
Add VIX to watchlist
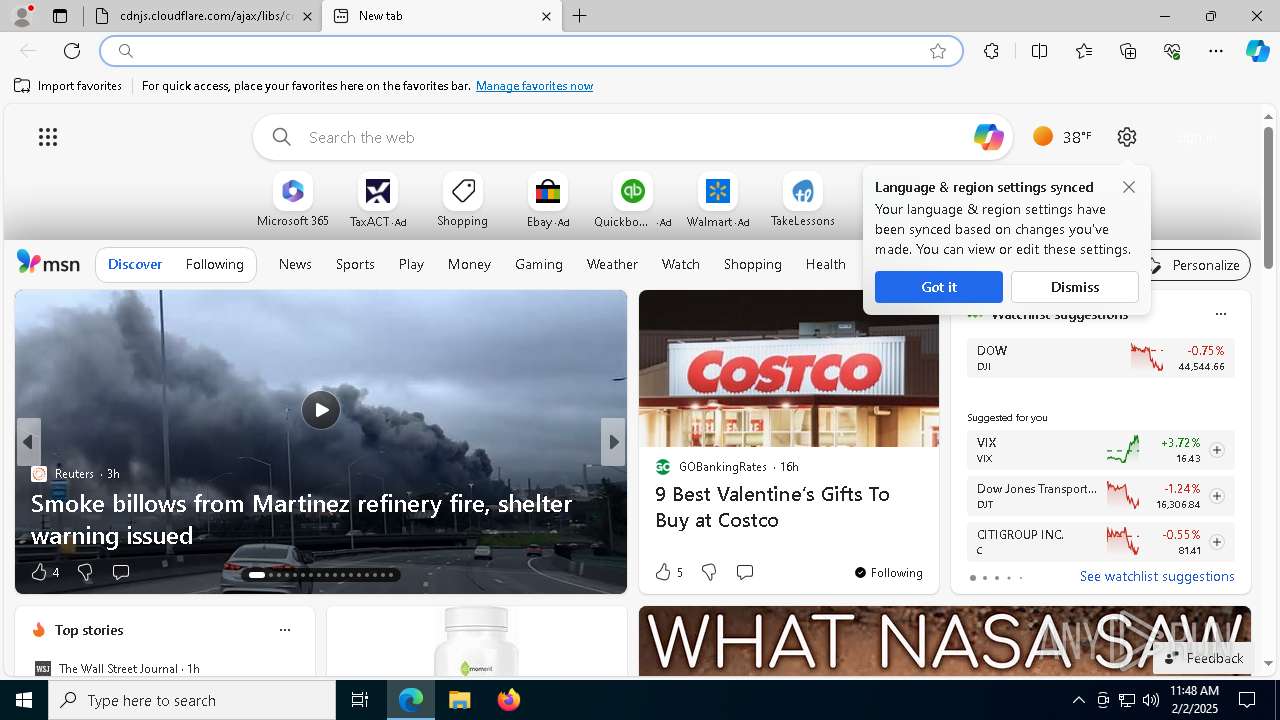pos(1217,450)
